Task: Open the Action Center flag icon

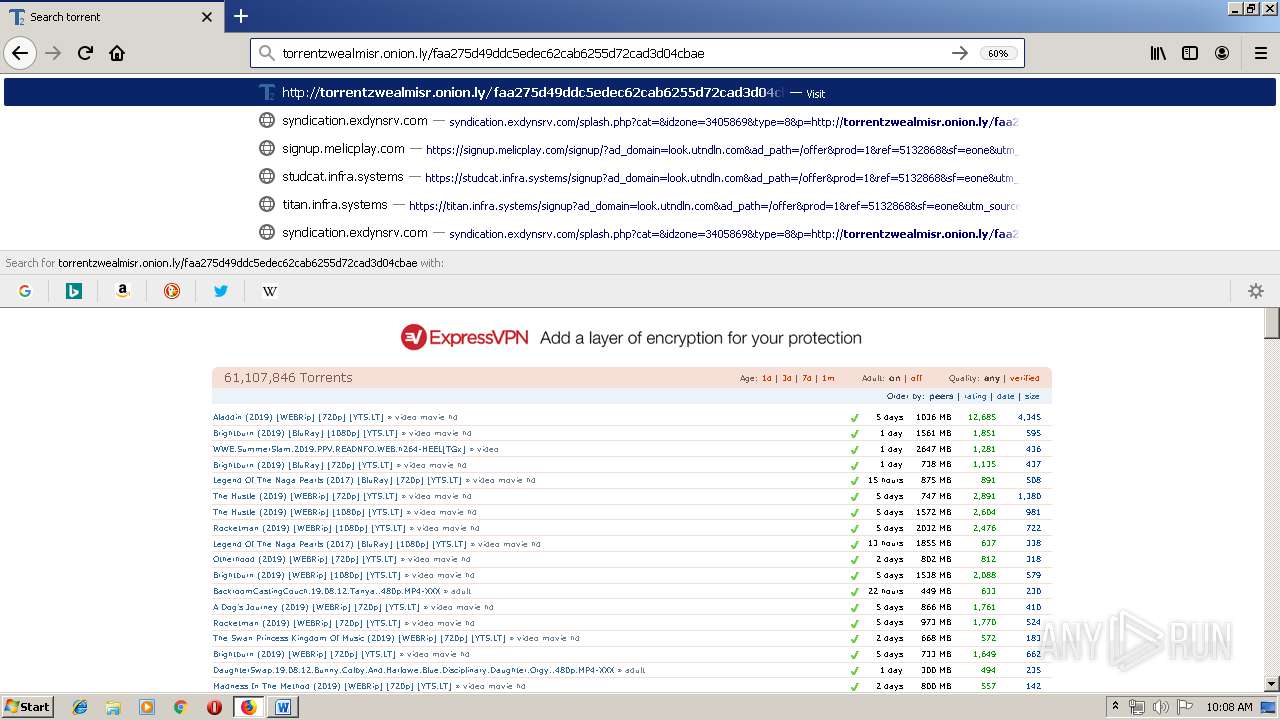Action: click(x=1185, y=707)
